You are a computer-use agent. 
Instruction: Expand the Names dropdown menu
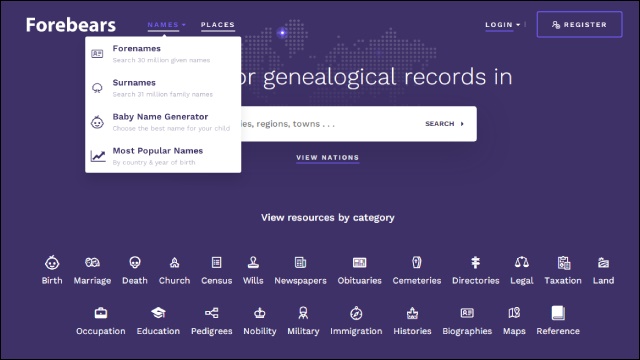tap(167, 24)
